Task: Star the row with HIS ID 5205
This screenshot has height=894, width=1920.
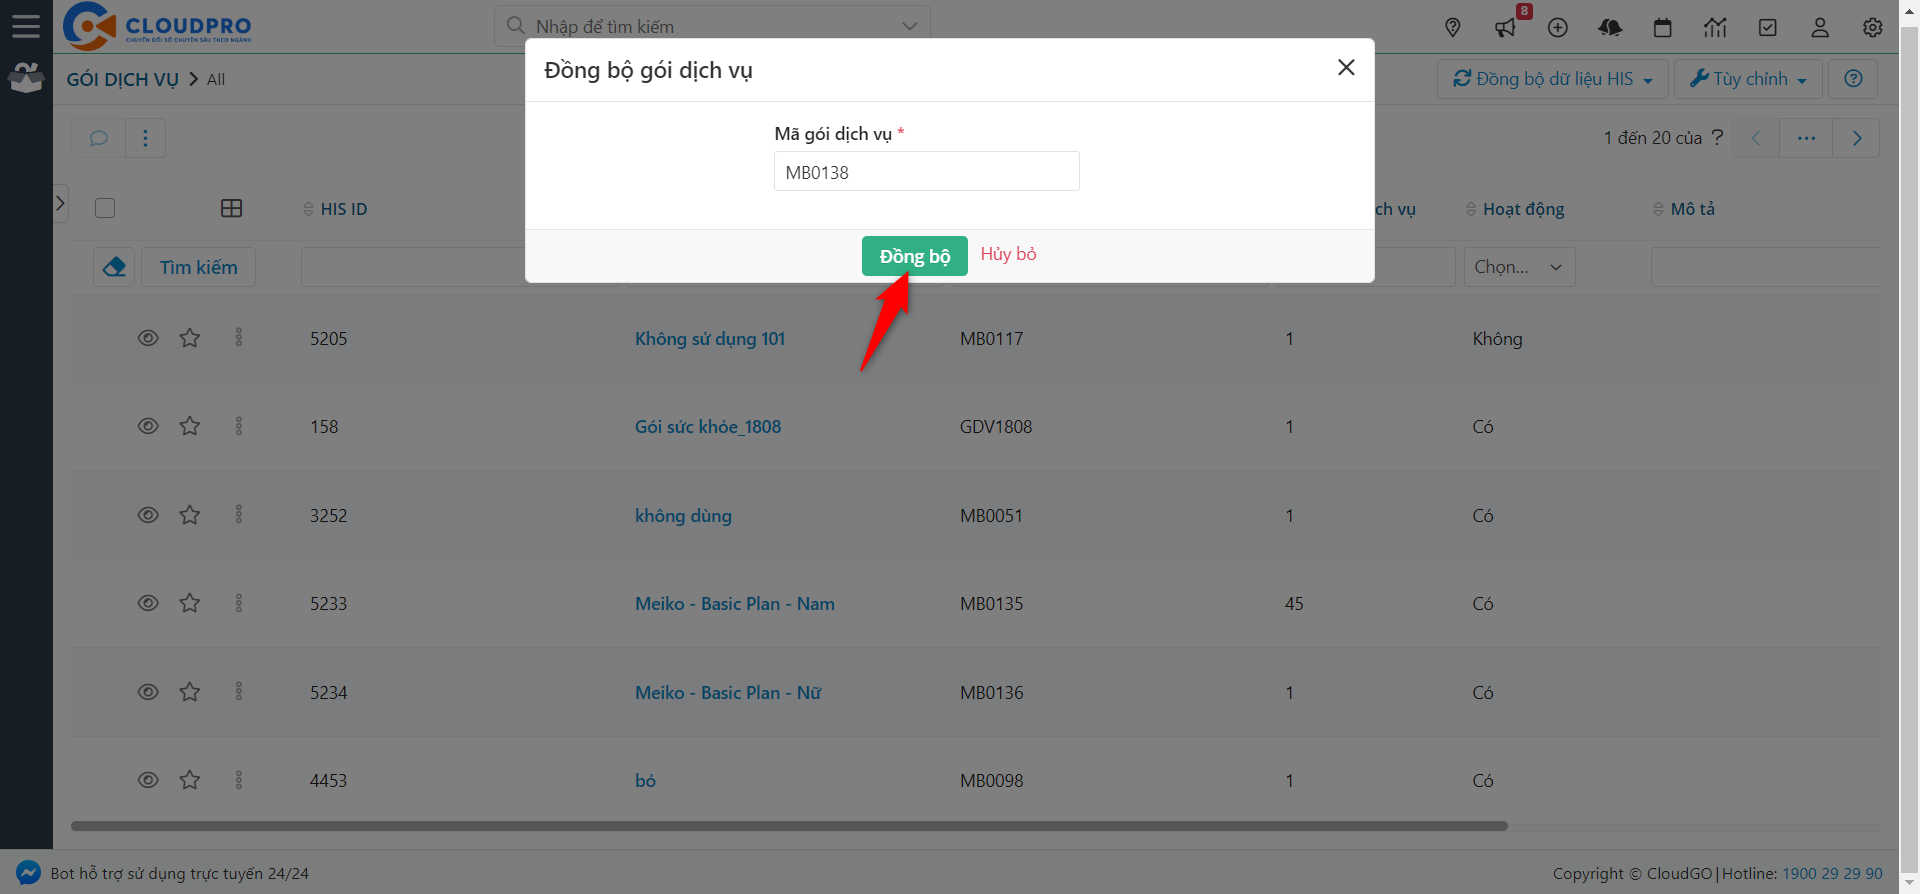Action: (190, 338)
